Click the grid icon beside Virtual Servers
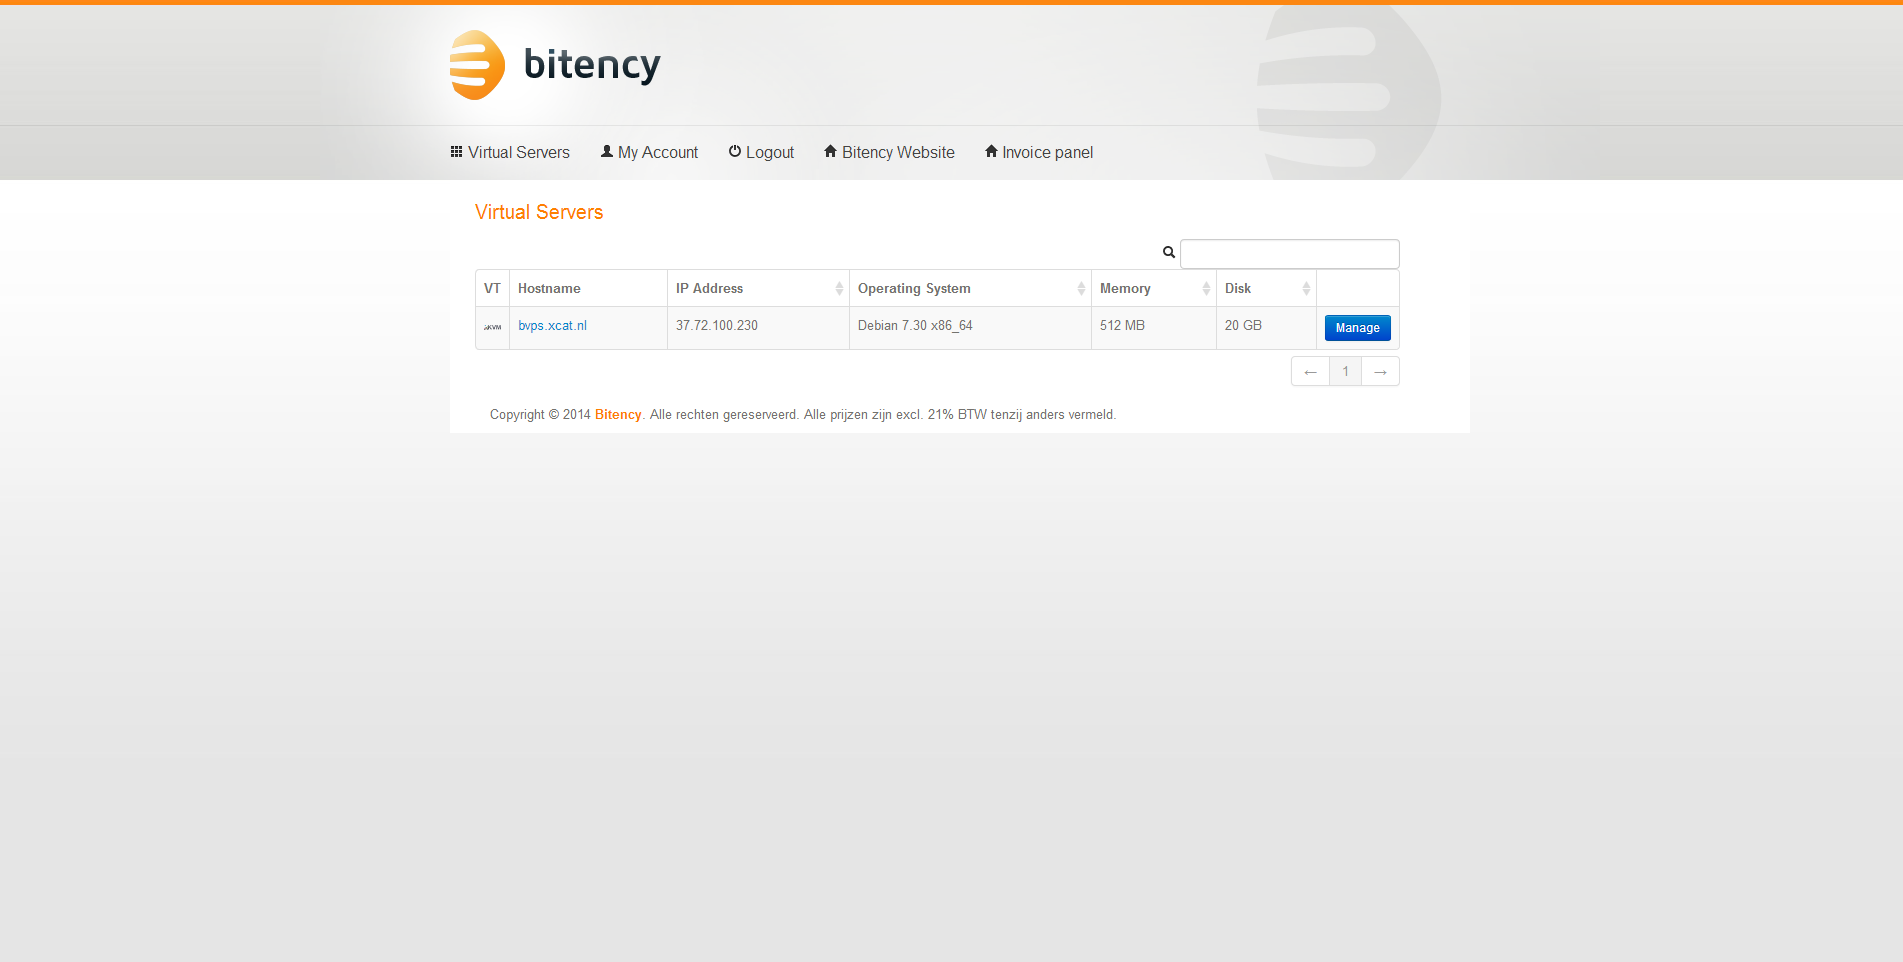1903x962 pixels. pos(456,152)
